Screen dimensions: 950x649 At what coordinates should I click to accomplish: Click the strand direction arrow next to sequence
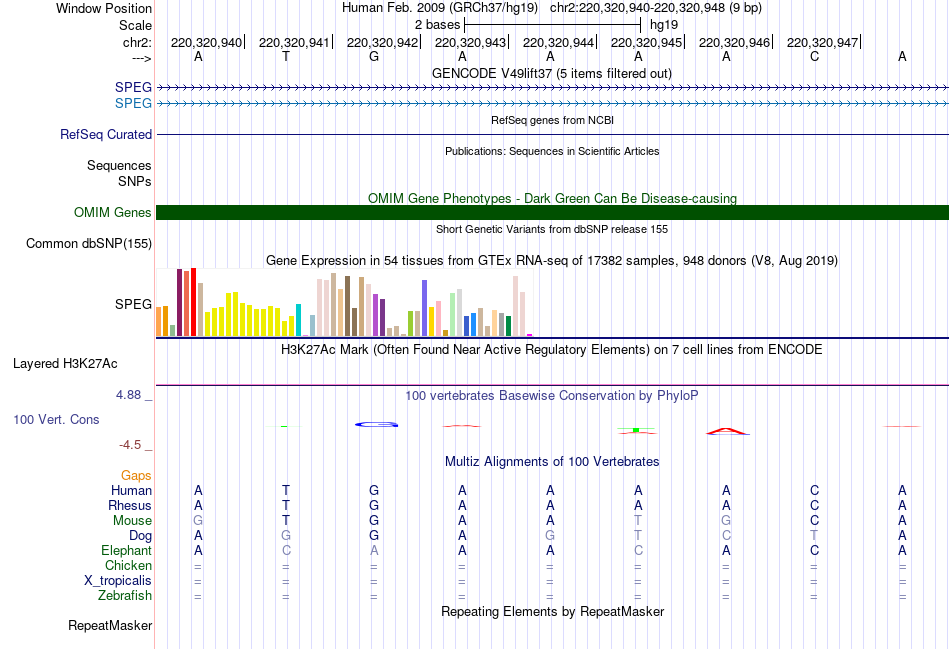(142, 58)
